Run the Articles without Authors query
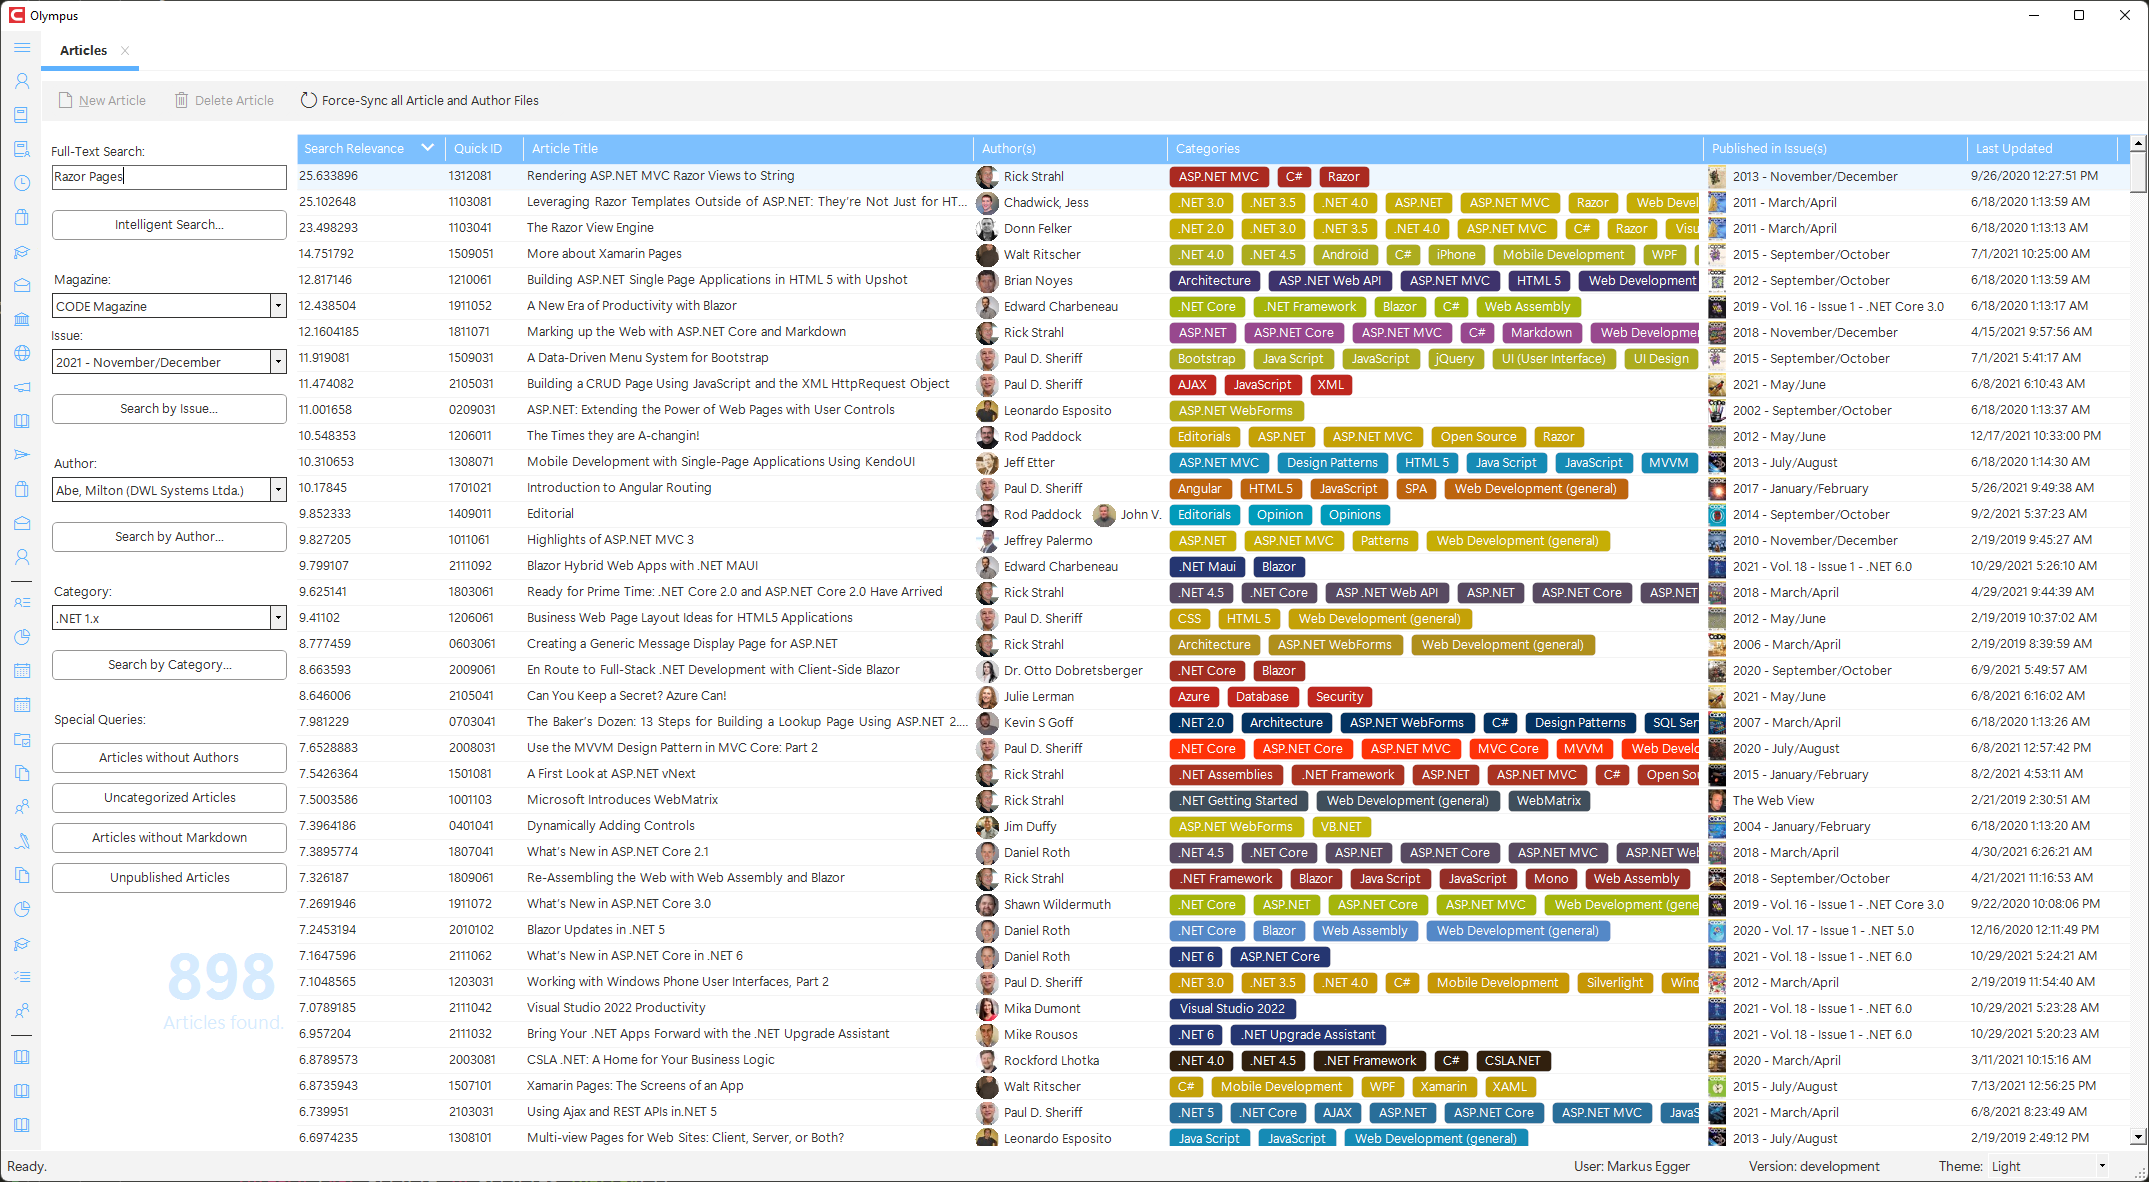The image size is (2149, 1182). (x=169, y=758)
